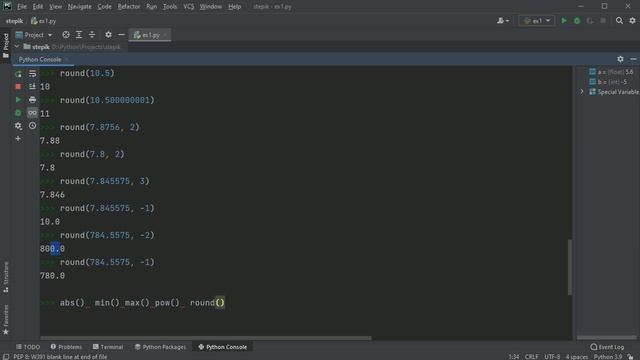The image size is (640, 360).
Task: Click the green Execute current statement icon
Action: click(18, 100)
